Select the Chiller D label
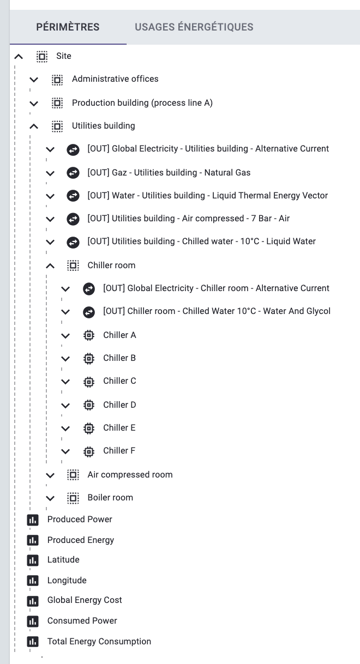Viewport: 360px width, 664px height. pos(119,405)
